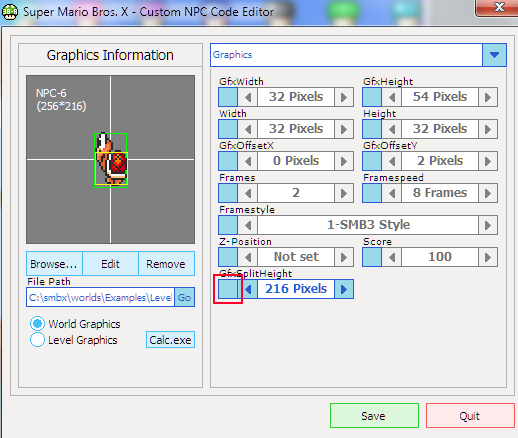Increase GfxHeight with right arrow
Screen dimensions: 518x438
[x=488, y=97]
